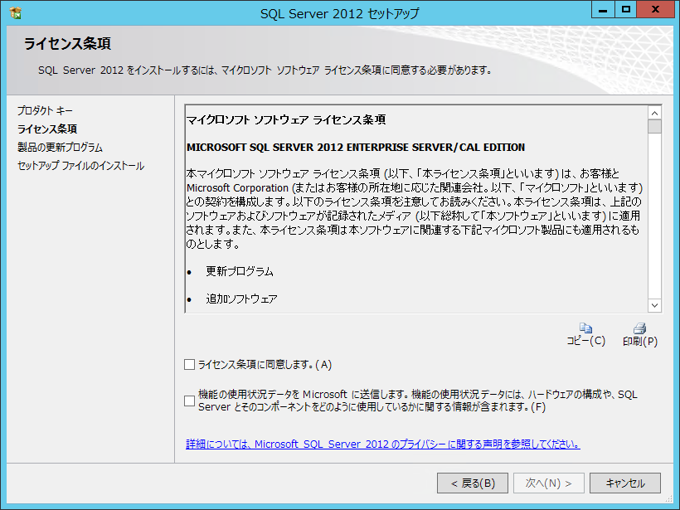Screen dimensions: 680x510
Task: Click the ENTERPRISE SERVER/CAL EDITION line
Action: [x=356, y=147]
